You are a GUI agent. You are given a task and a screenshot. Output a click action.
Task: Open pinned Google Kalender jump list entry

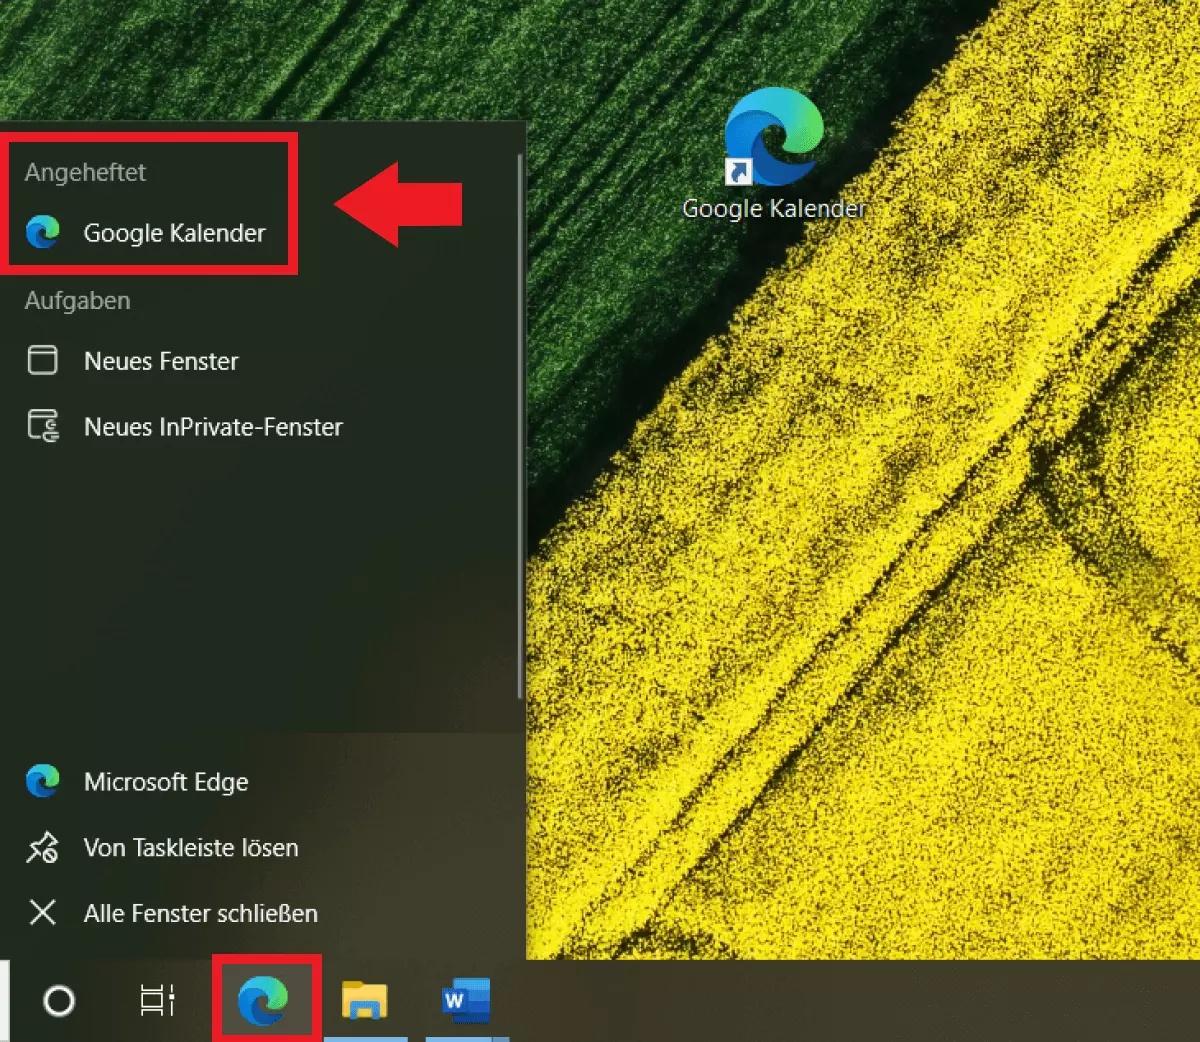pyautogui.click(x=260, y=233)
